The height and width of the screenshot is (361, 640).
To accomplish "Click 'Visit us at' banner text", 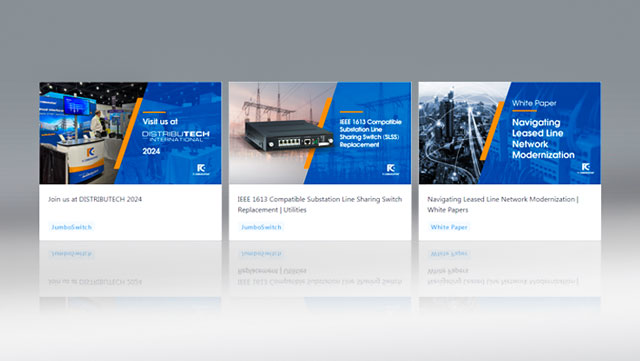I will 160,121.
